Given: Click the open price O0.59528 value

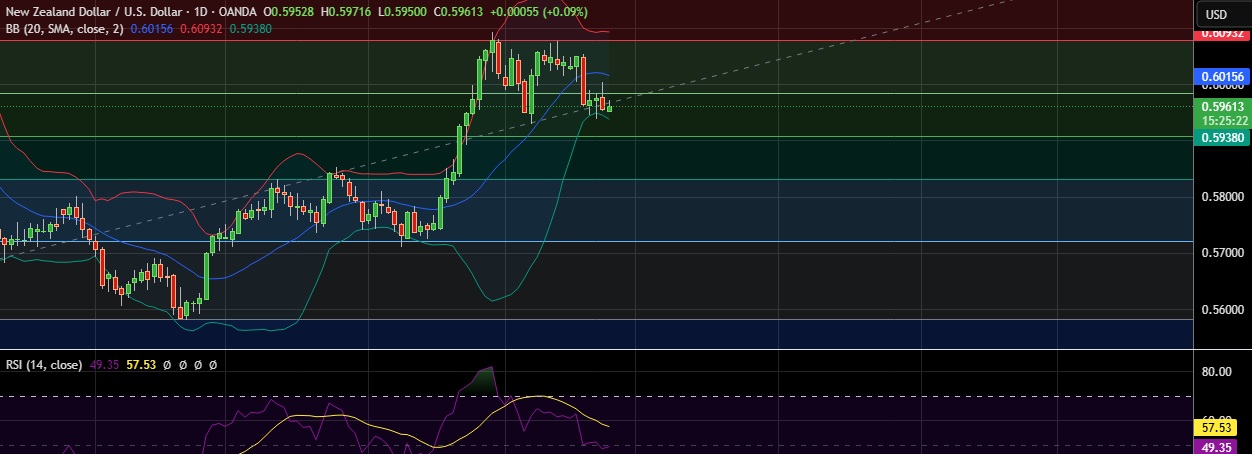Looking at the screenshot, I should coord(291,11).
